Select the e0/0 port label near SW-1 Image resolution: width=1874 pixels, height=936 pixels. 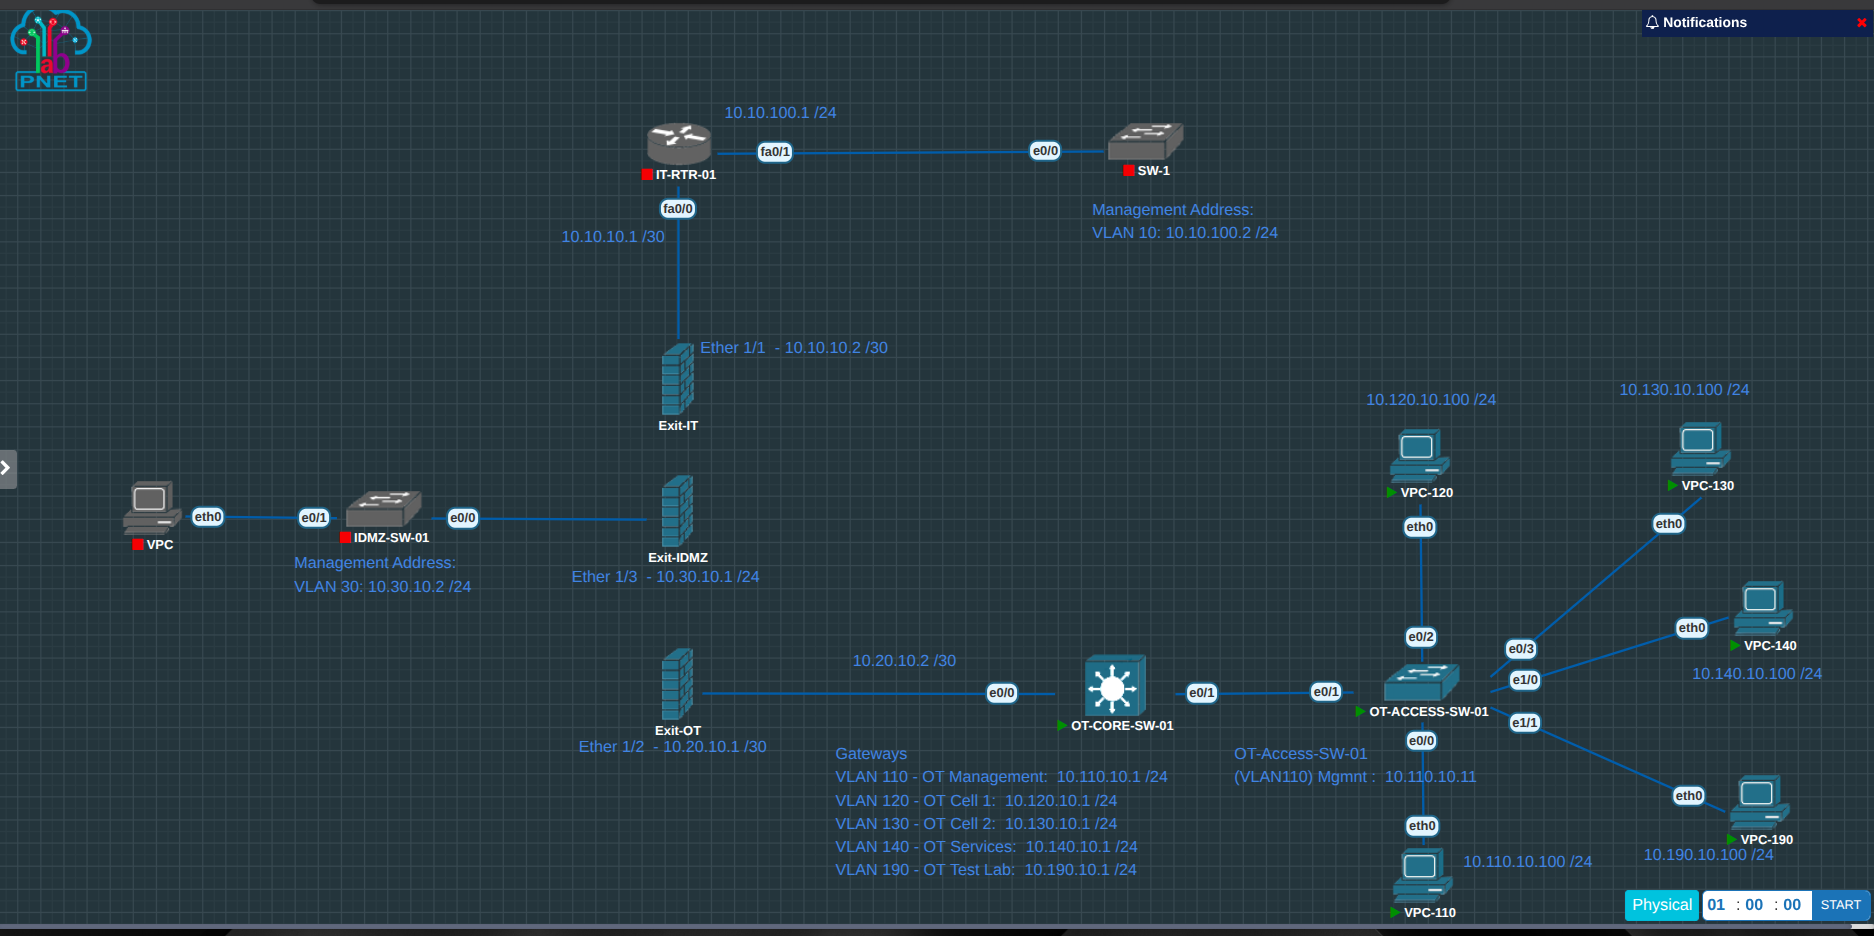pos(1045,151)
